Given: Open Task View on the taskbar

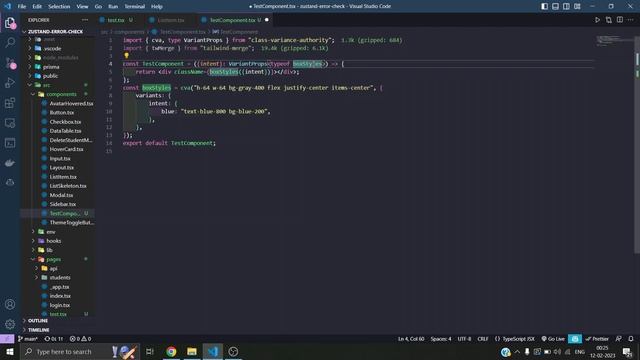Looking at the screenshot, I should click(150, 351).
